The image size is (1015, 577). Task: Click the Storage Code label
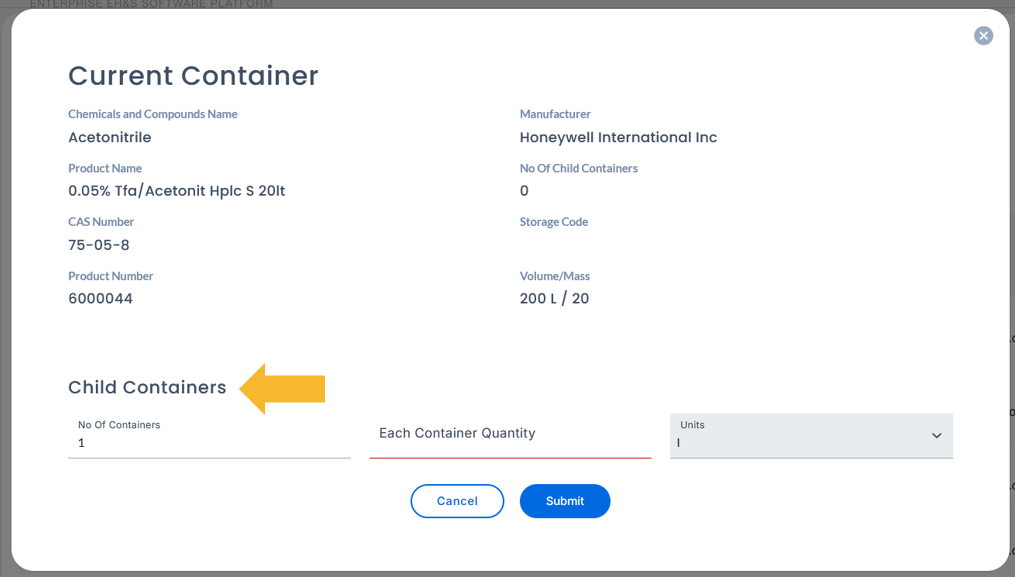[x=554, y=221]
